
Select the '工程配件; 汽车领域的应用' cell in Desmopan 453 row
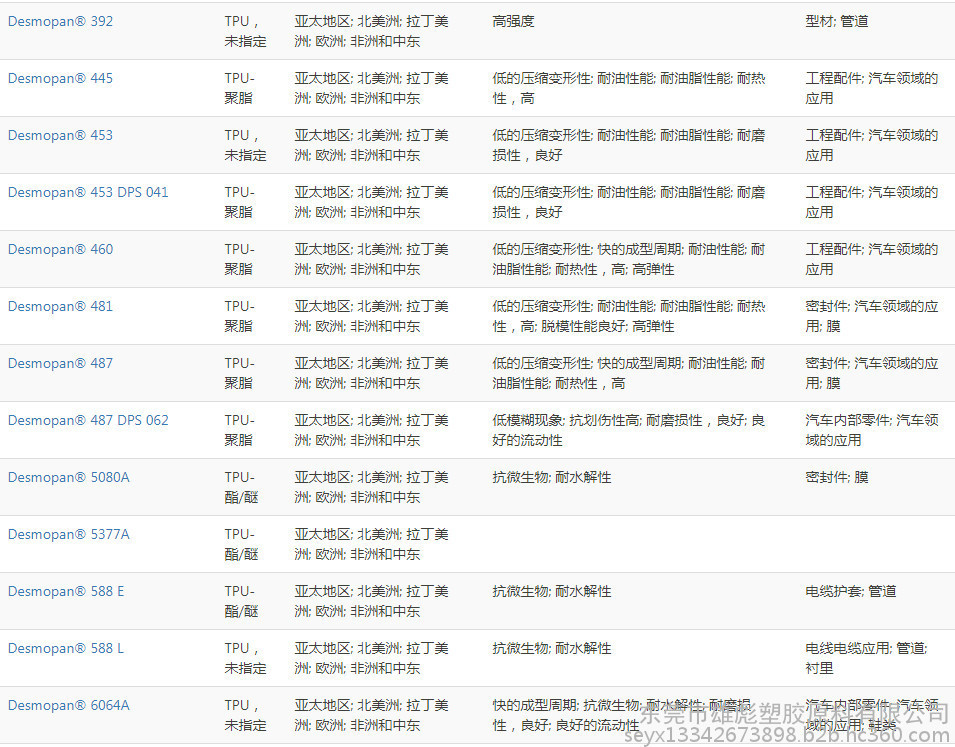click(872, 145)
